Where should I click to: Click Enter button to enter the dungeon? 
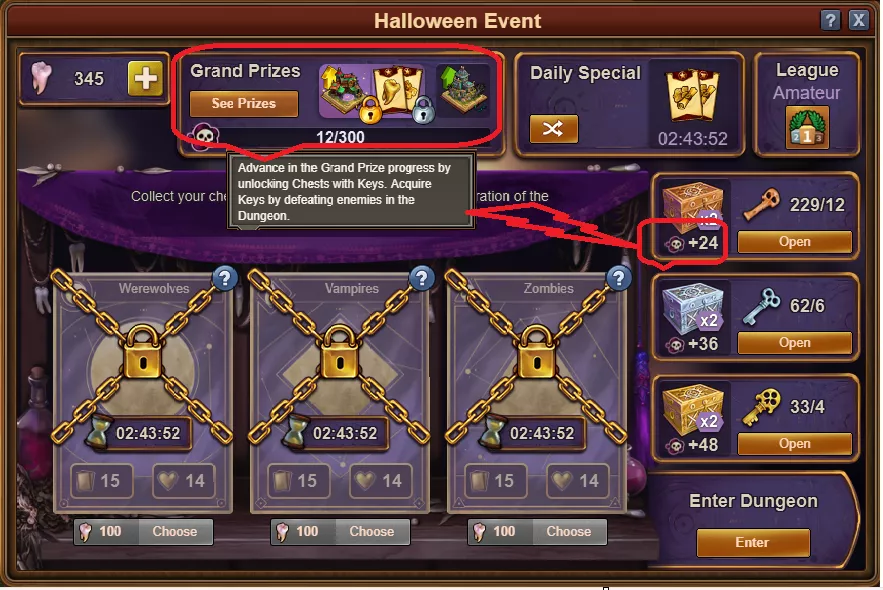(753, 542)
